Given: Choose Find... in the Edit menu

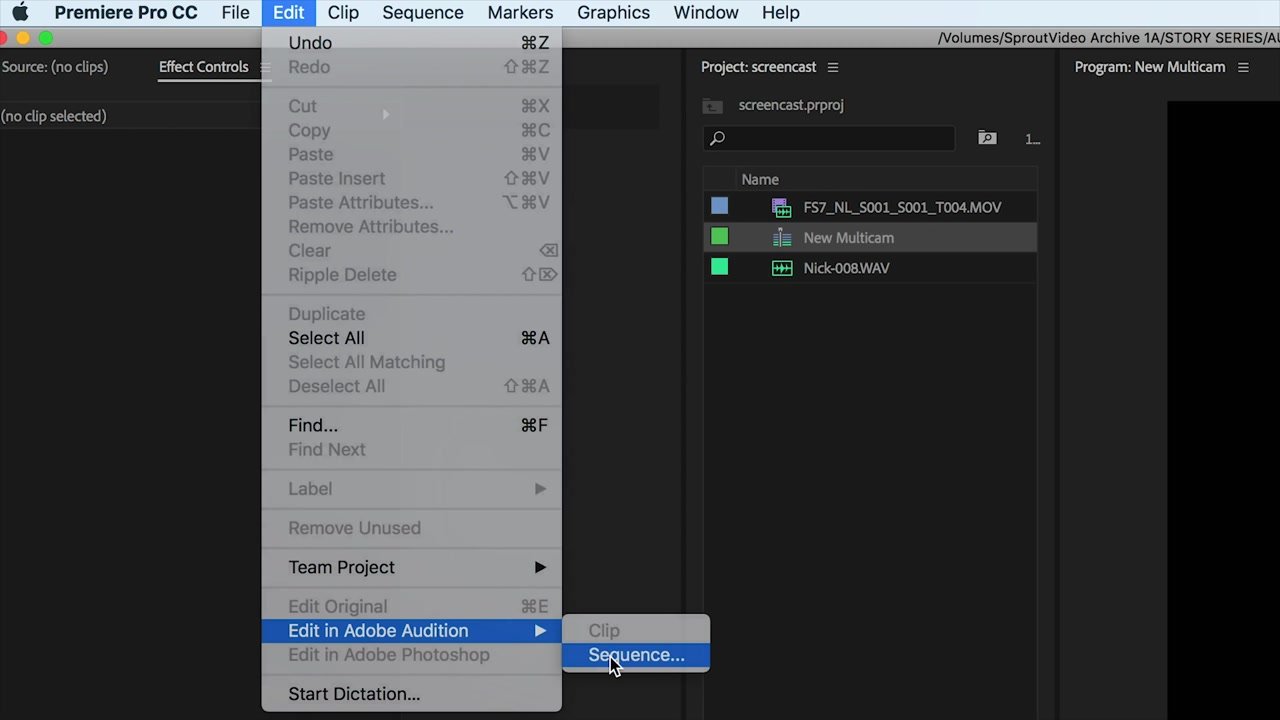Looking at the screenshot, I should click(x=411, y=425).
